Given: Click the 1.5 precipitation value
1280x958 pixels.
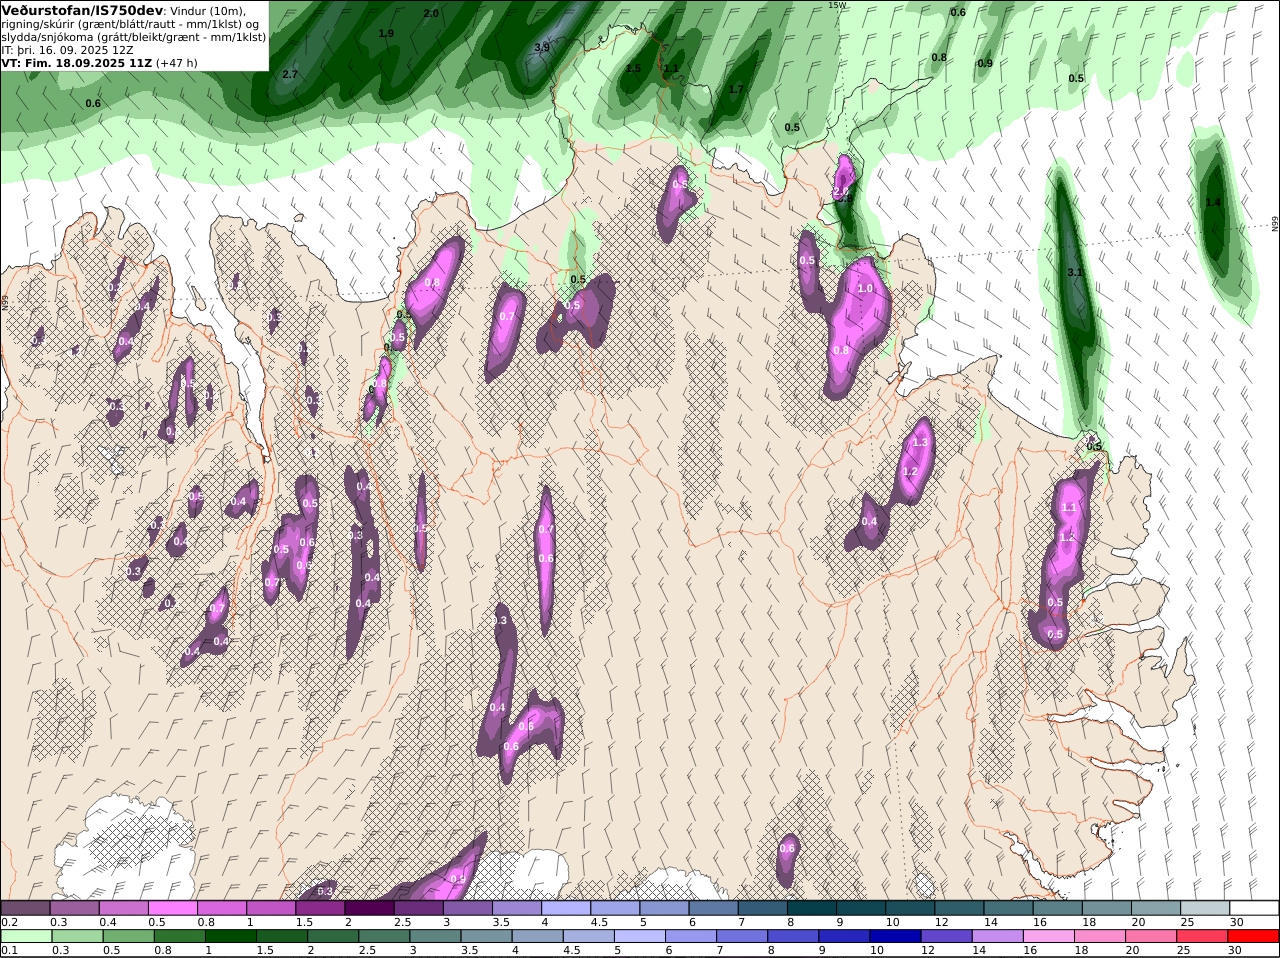Looking at the screenshot, I should (x=633, y=68).
